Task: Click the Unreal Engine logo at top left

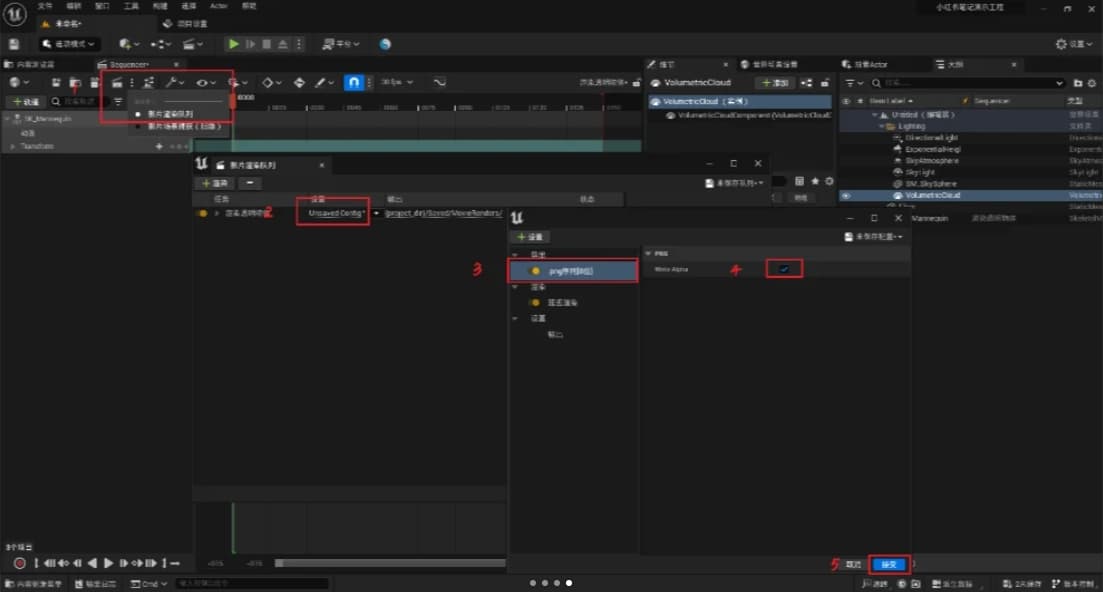Action: click(14, 14)
